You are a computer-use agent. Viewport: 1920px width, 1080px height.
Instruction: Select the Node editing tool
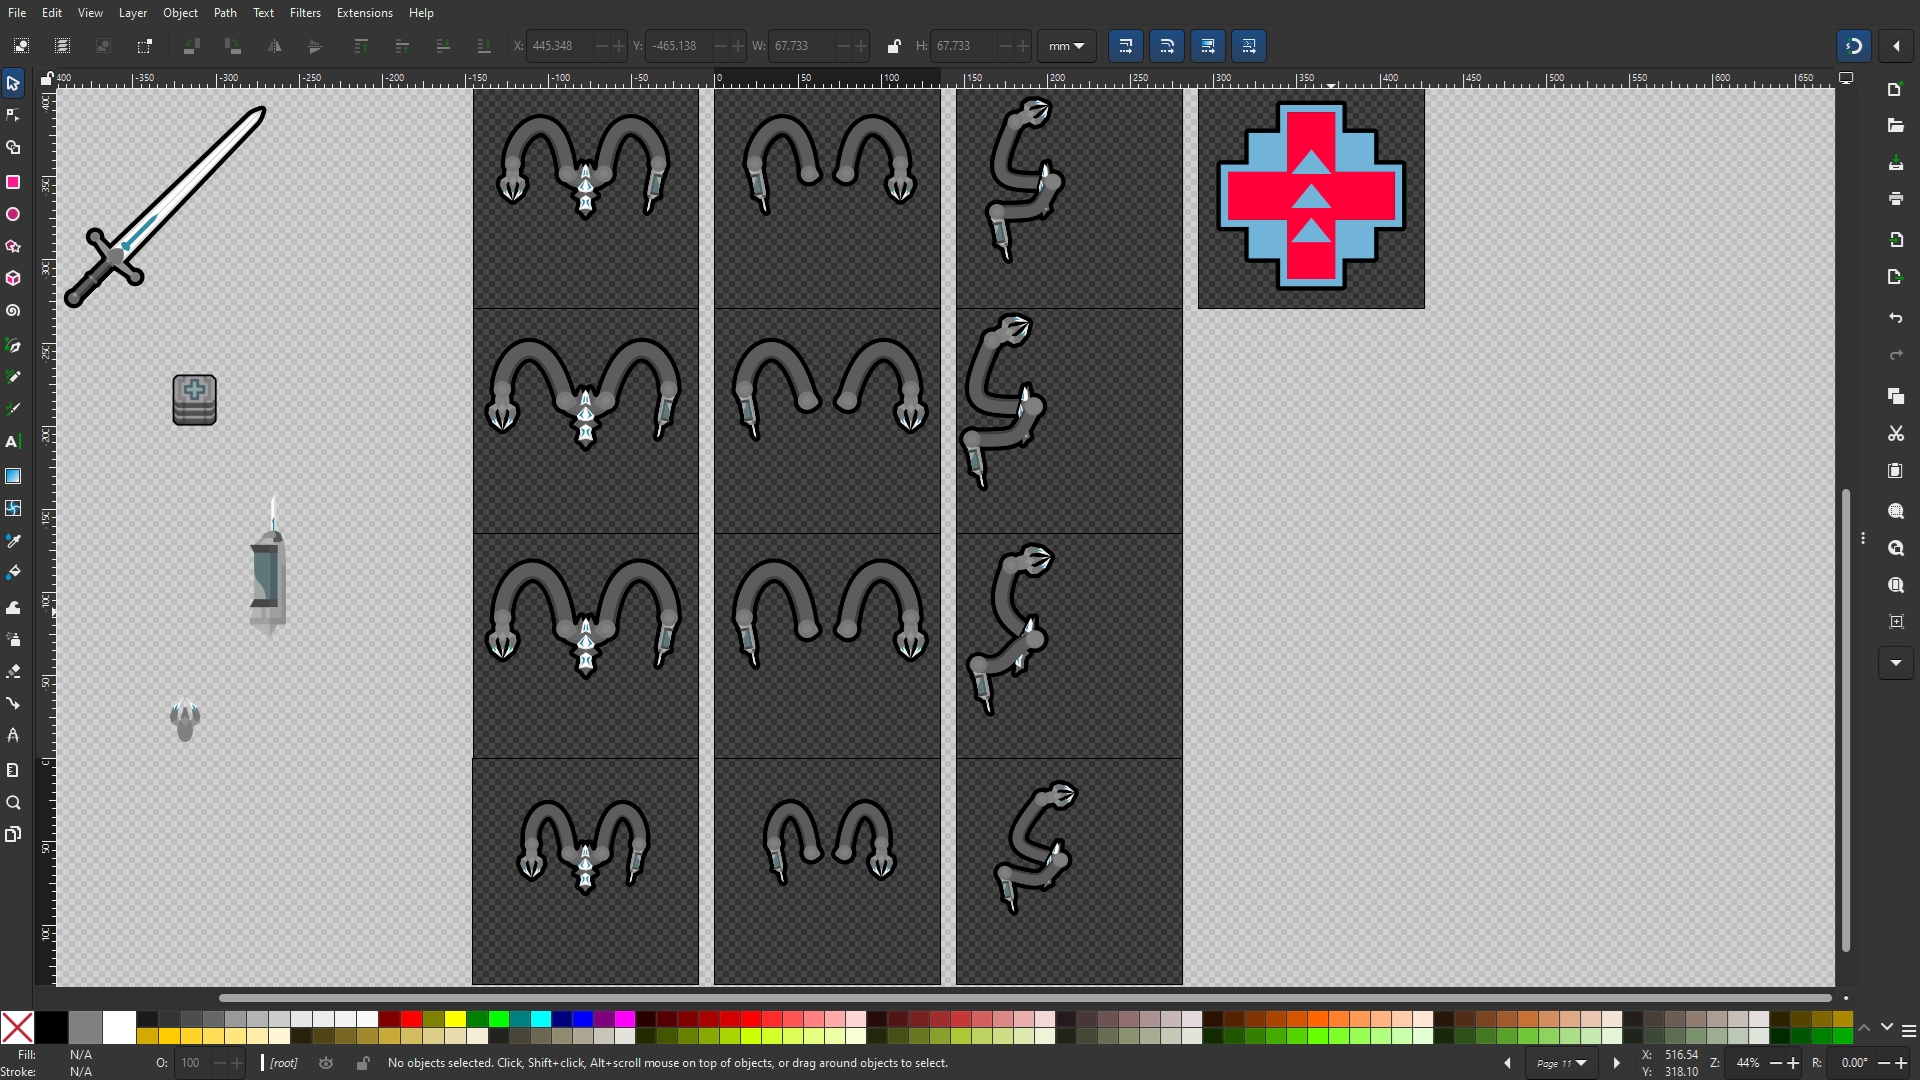13,115
